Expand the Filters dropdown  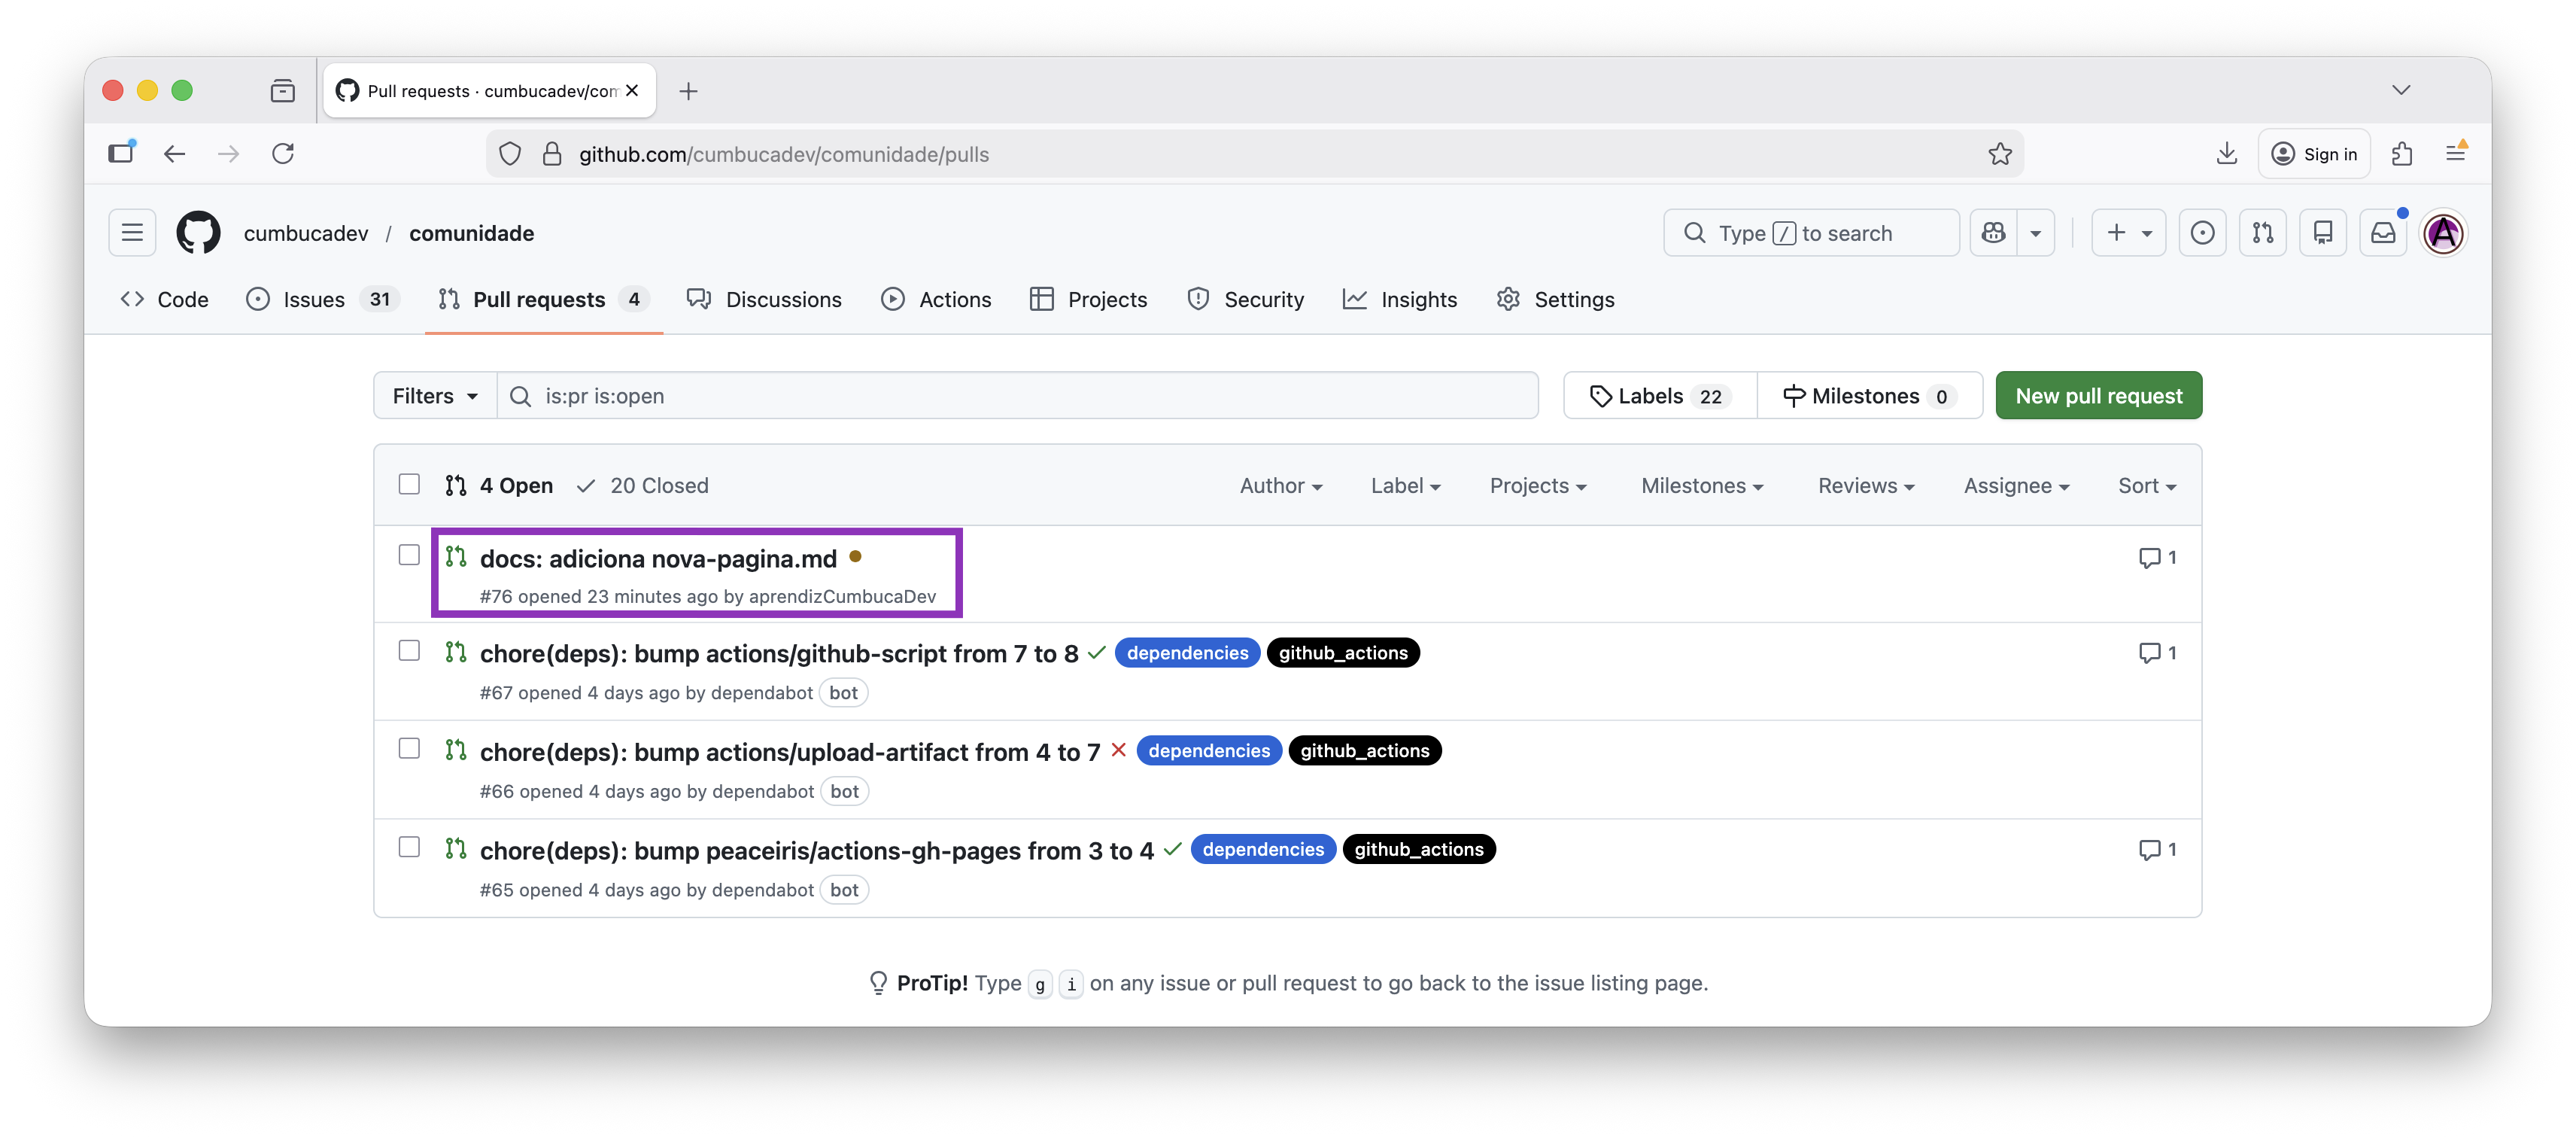point(435,396)
